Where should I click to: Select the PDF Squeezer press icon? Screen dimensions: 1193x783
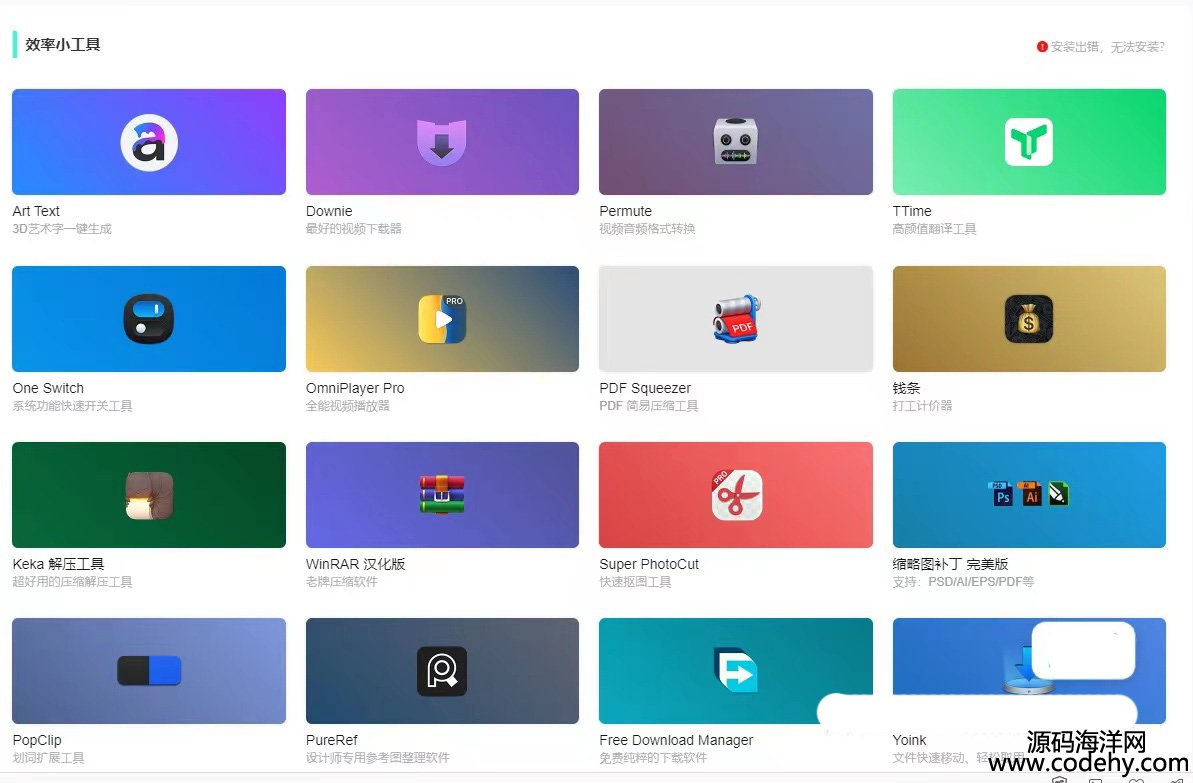[736, 319]
